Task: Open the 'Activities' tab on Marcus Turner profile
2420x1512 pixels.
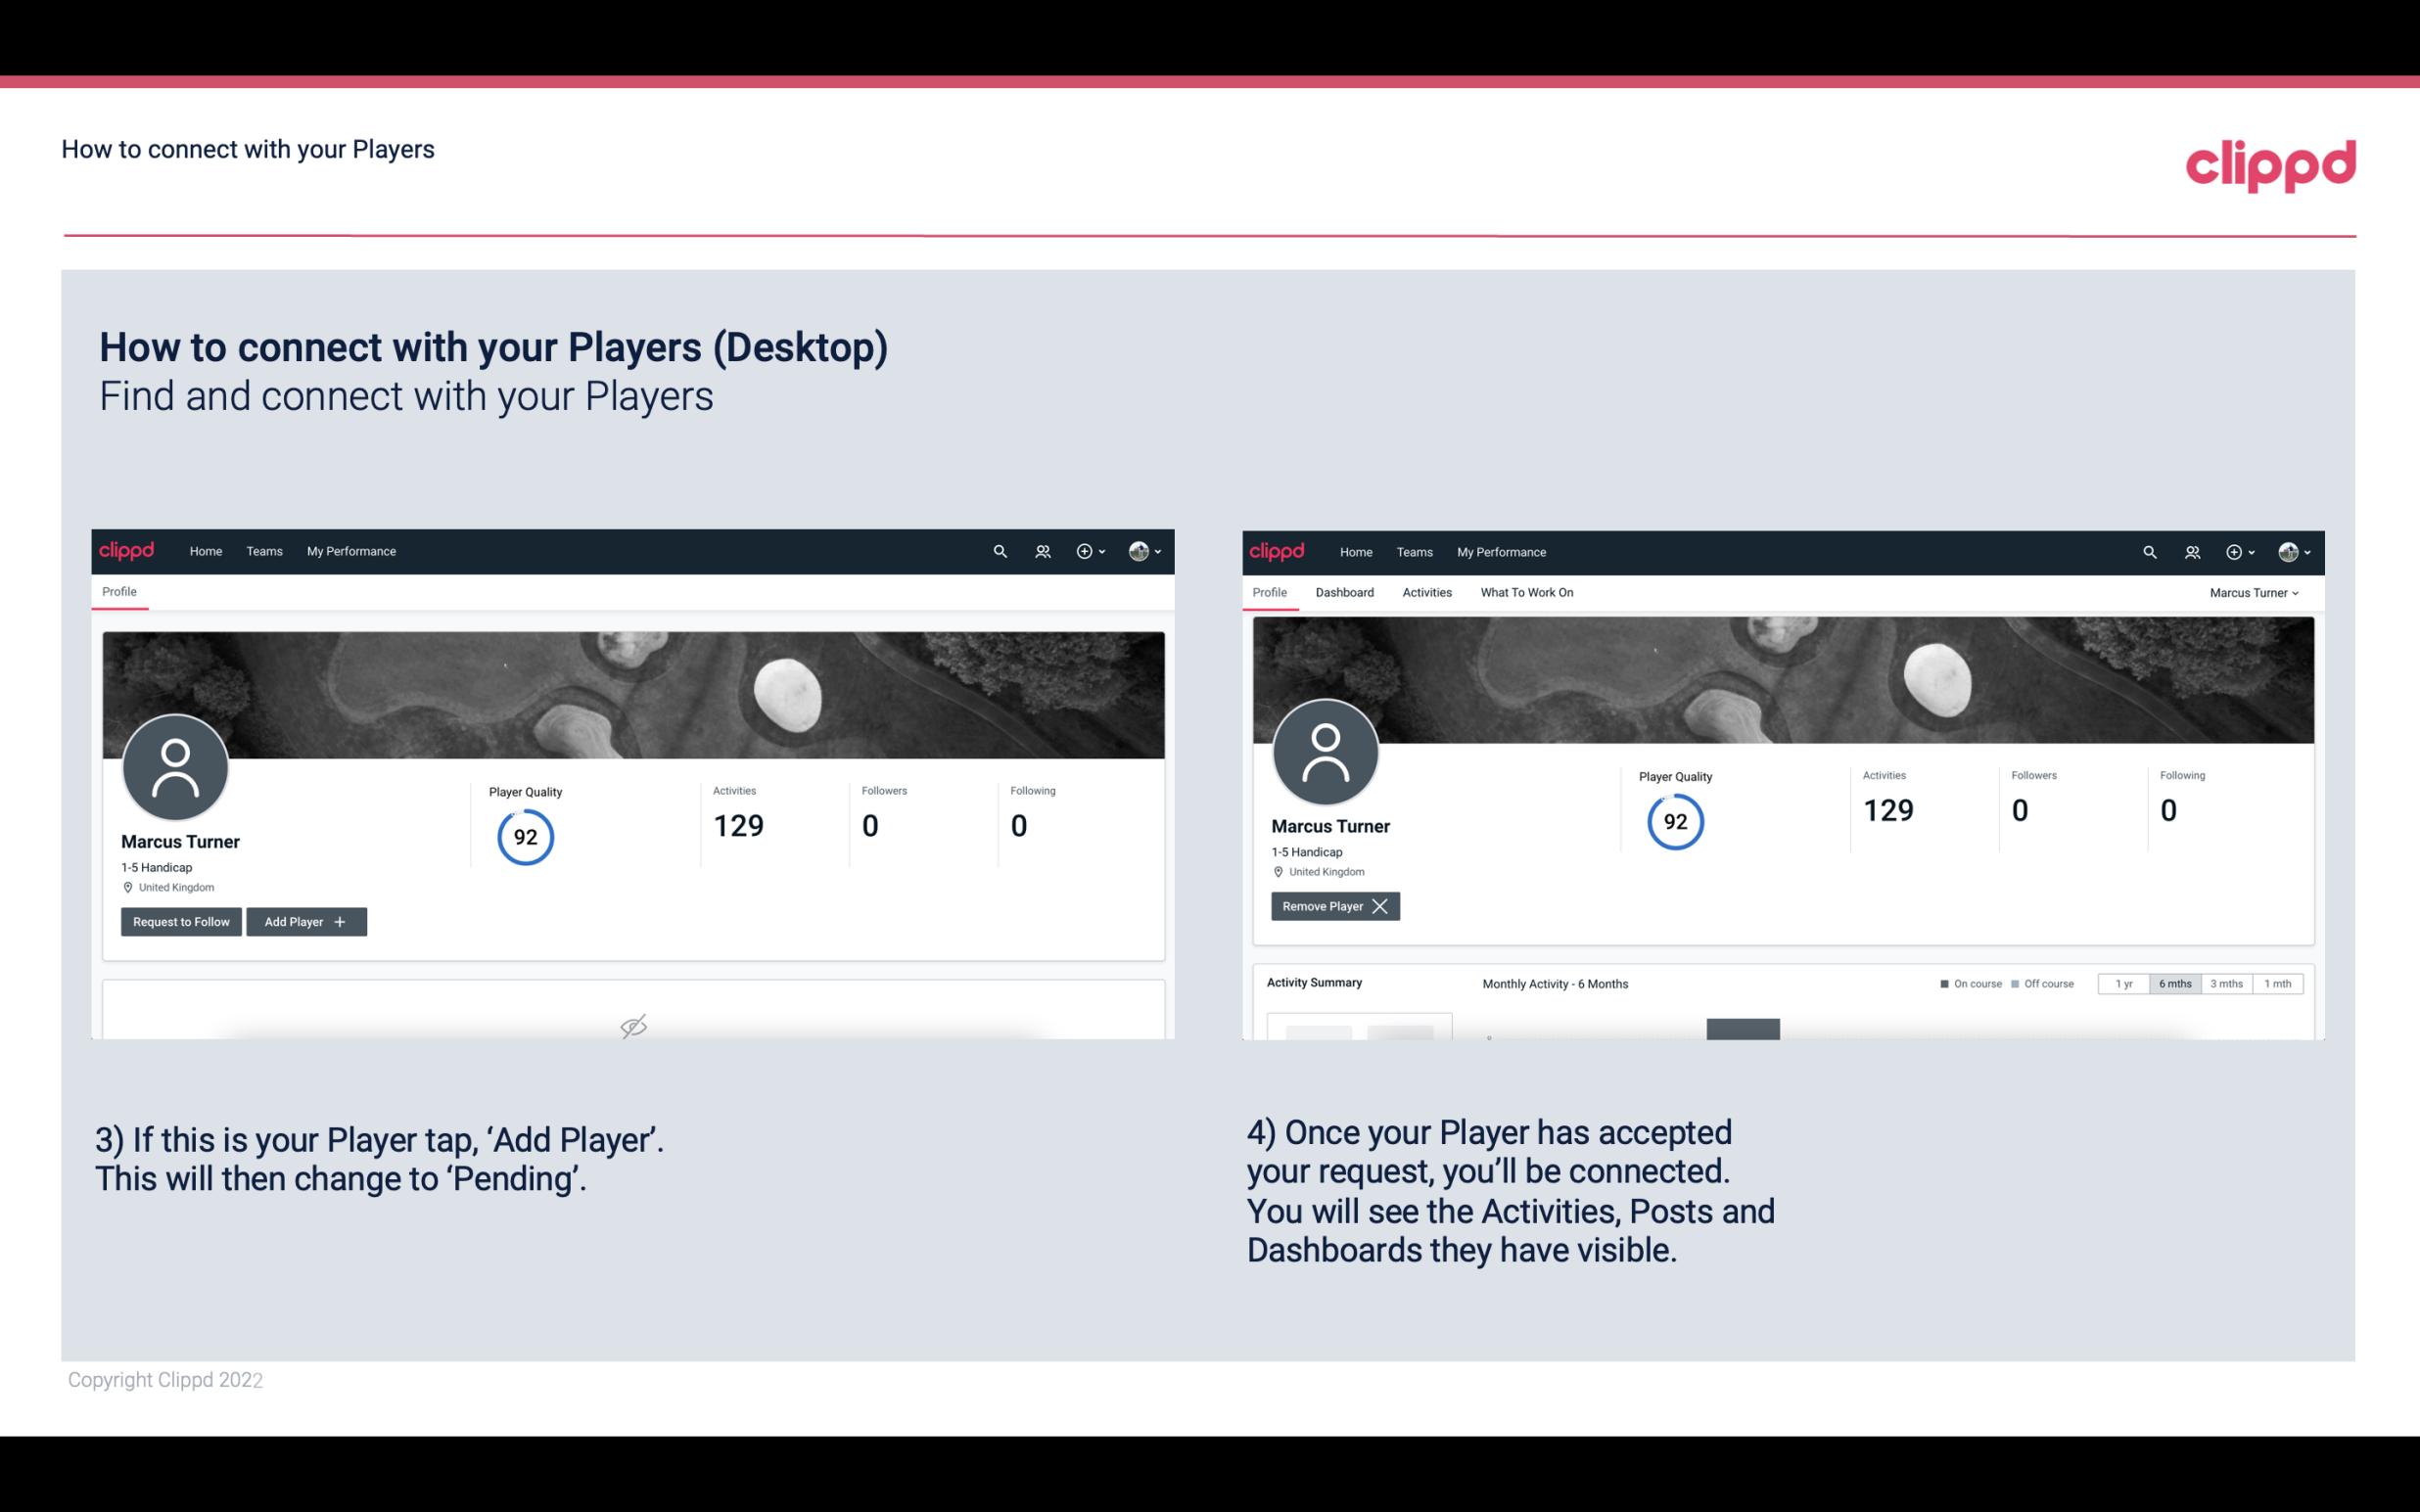Action: point(1427,592)
